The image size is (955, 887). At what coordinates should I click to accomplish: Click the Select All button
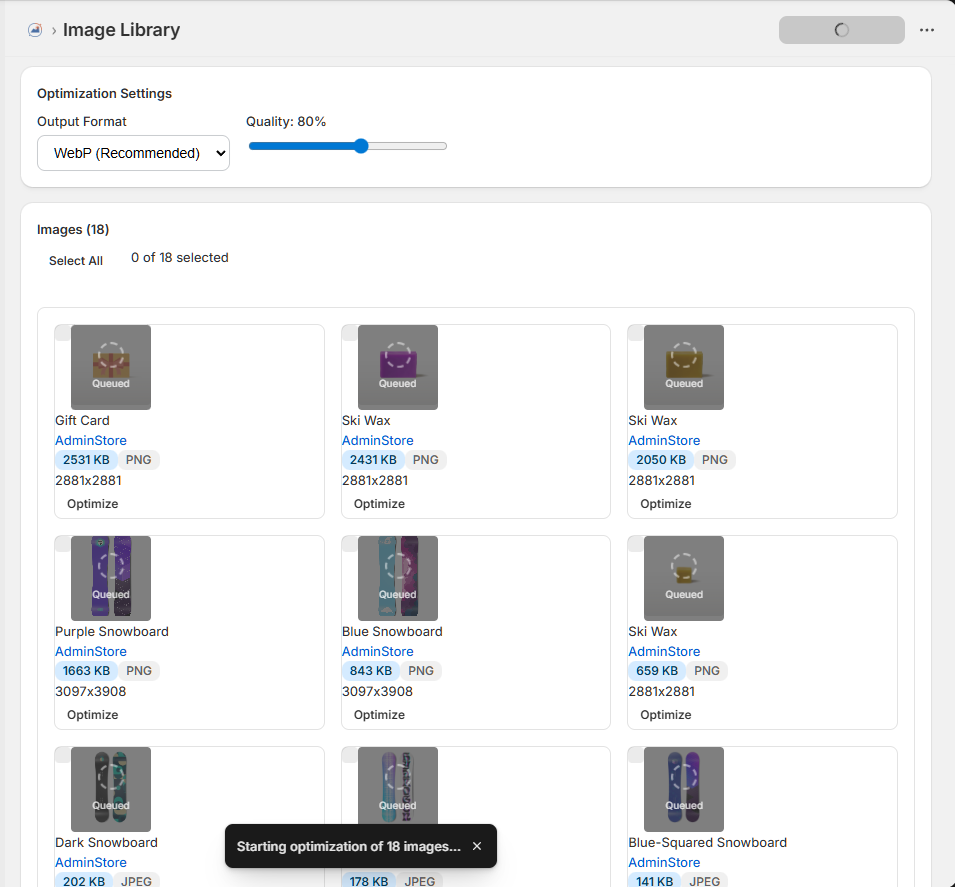(x=76, y=261)
